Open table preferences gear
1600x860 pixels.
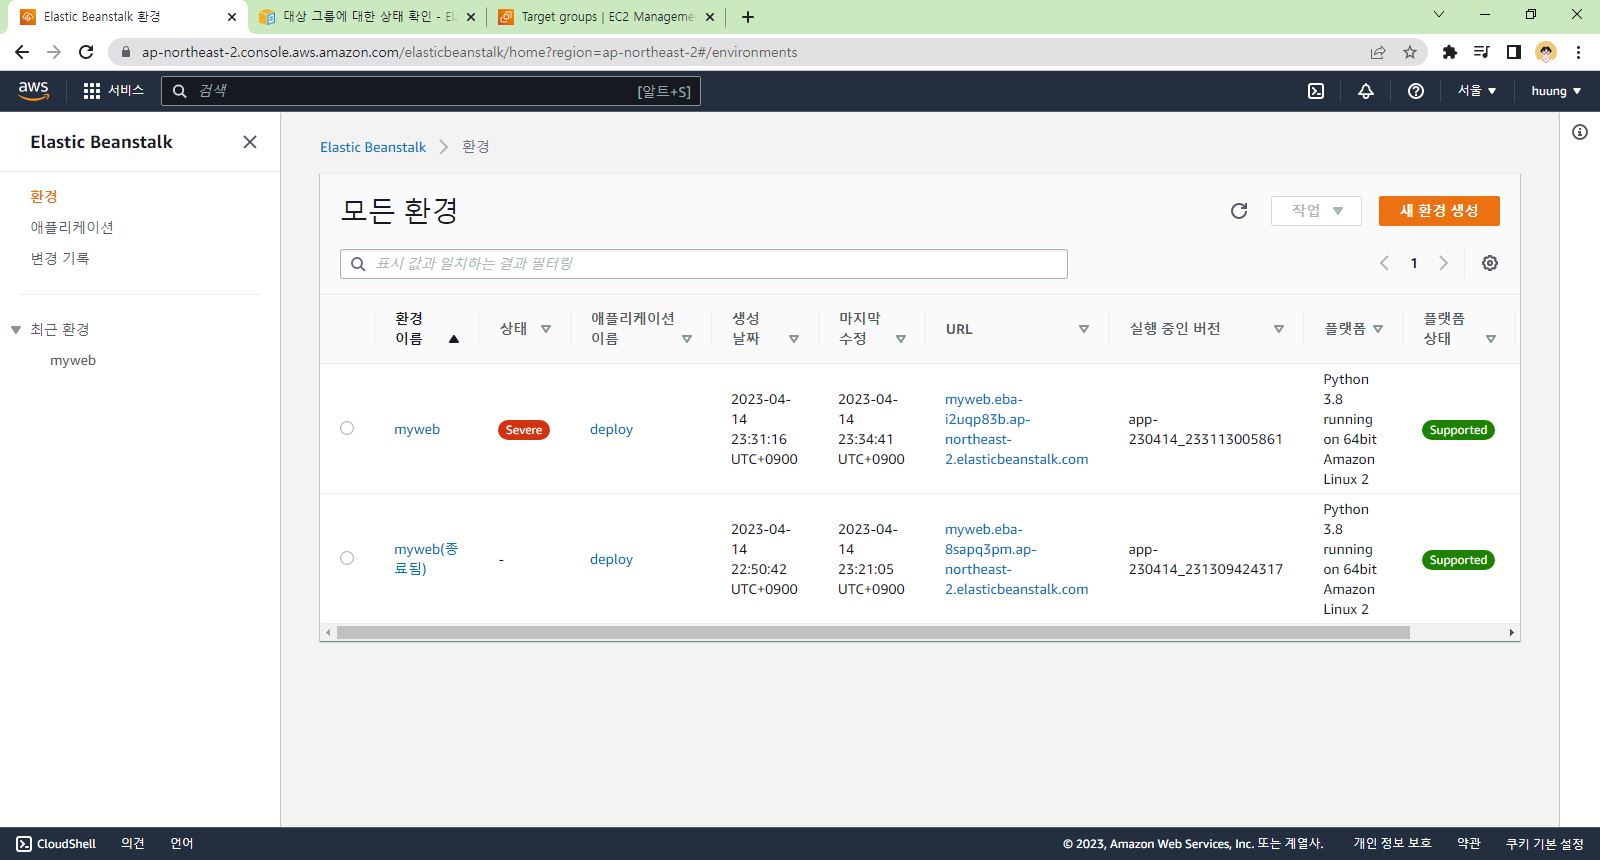point(1490,263)
